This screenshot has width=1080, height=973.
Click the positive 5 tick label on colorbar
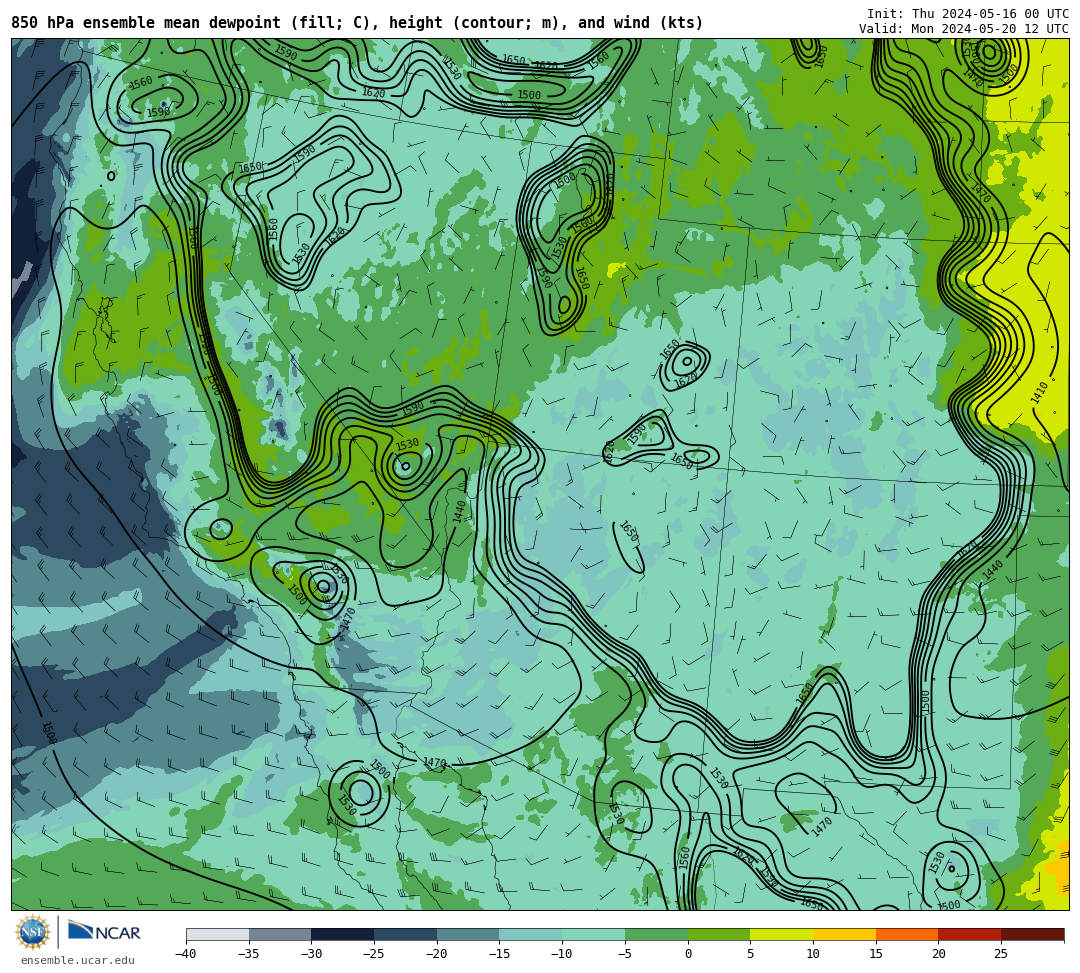point(751,954)
